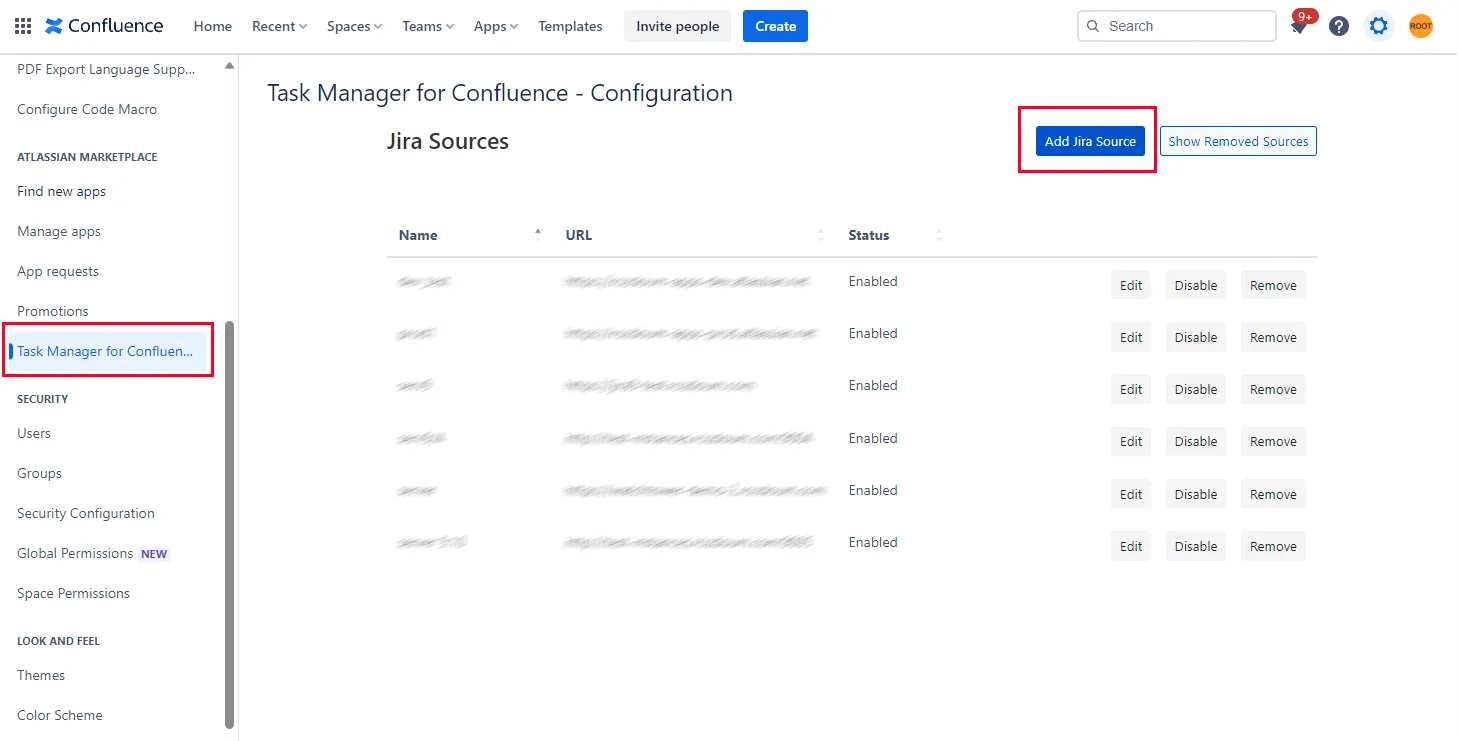Click the Add Jira Source button
The width and height of the screenshot is (1458, 741).
point(1090,141)
